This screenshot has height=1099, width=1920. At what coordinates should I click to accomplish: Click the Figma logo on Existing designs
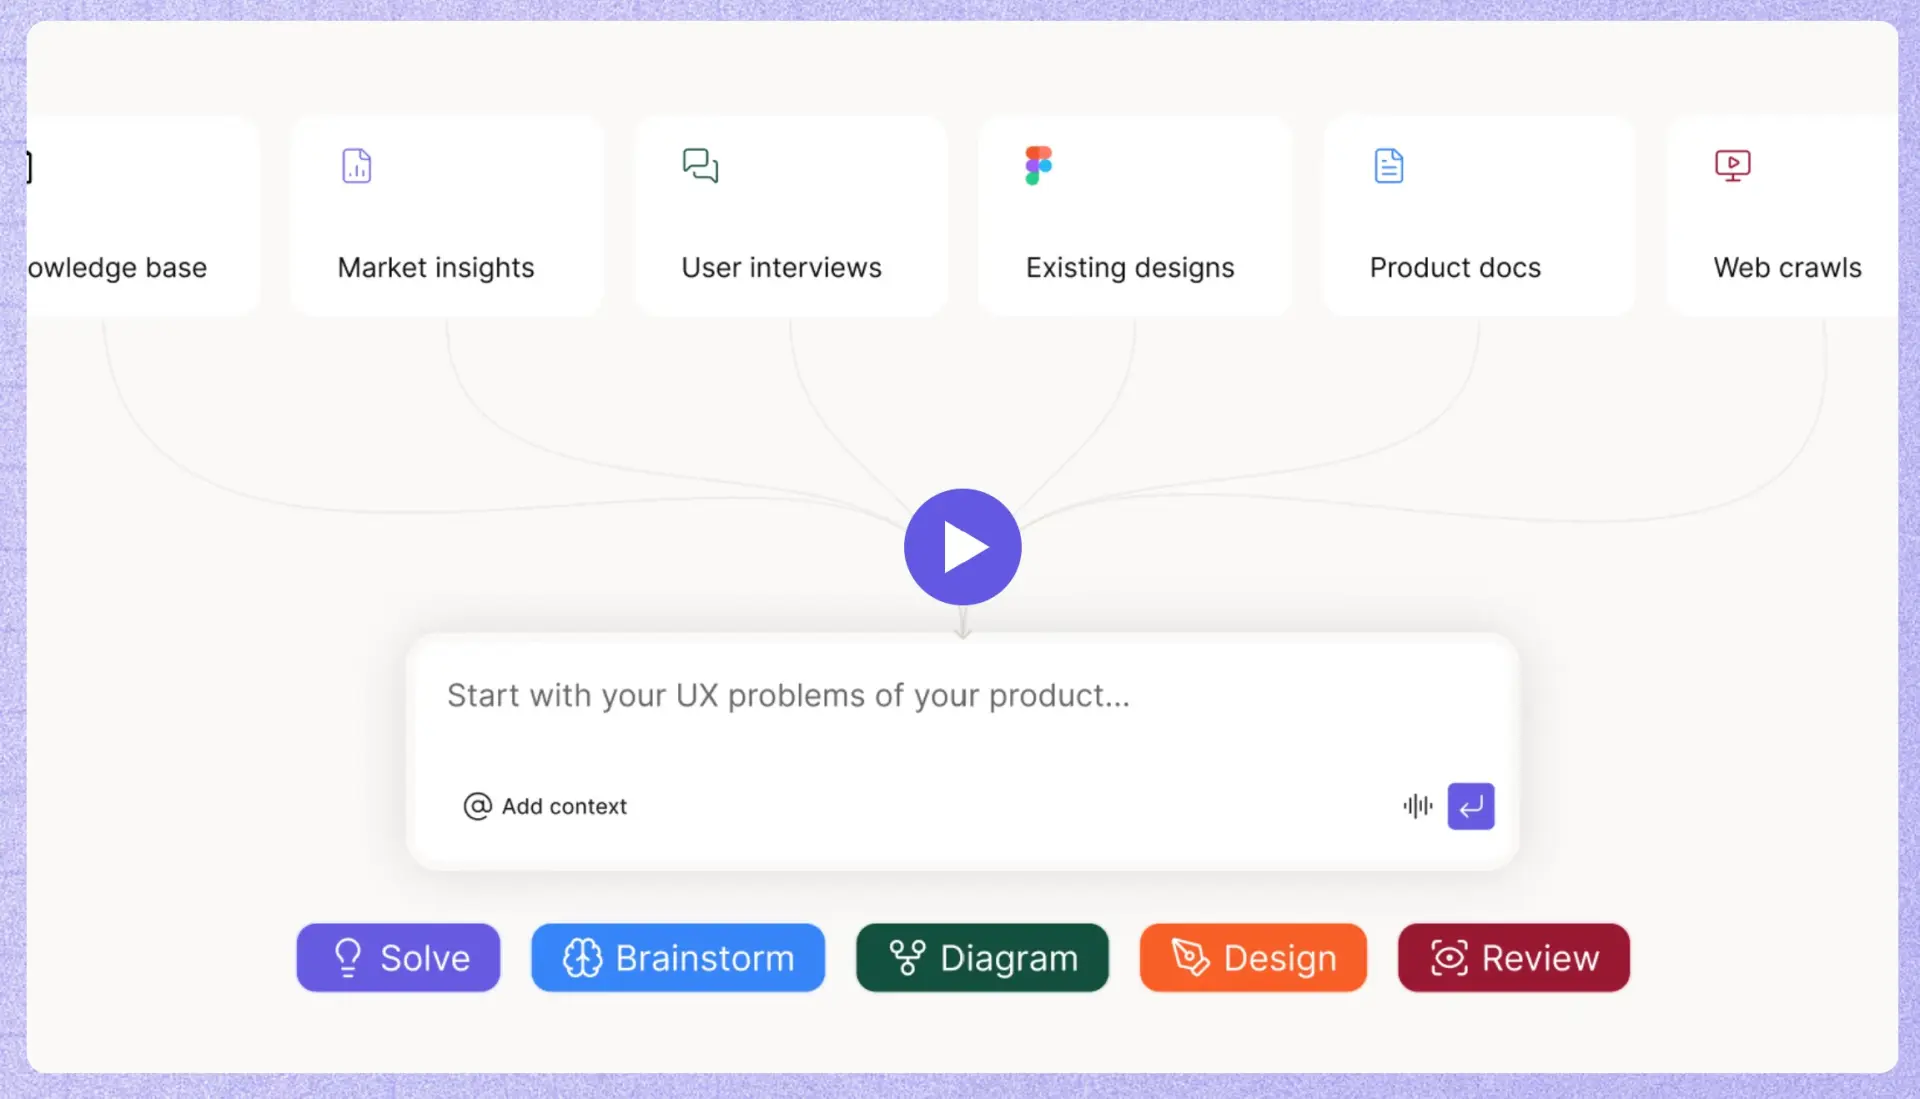pyautogui.click(x=1039, y=166)
